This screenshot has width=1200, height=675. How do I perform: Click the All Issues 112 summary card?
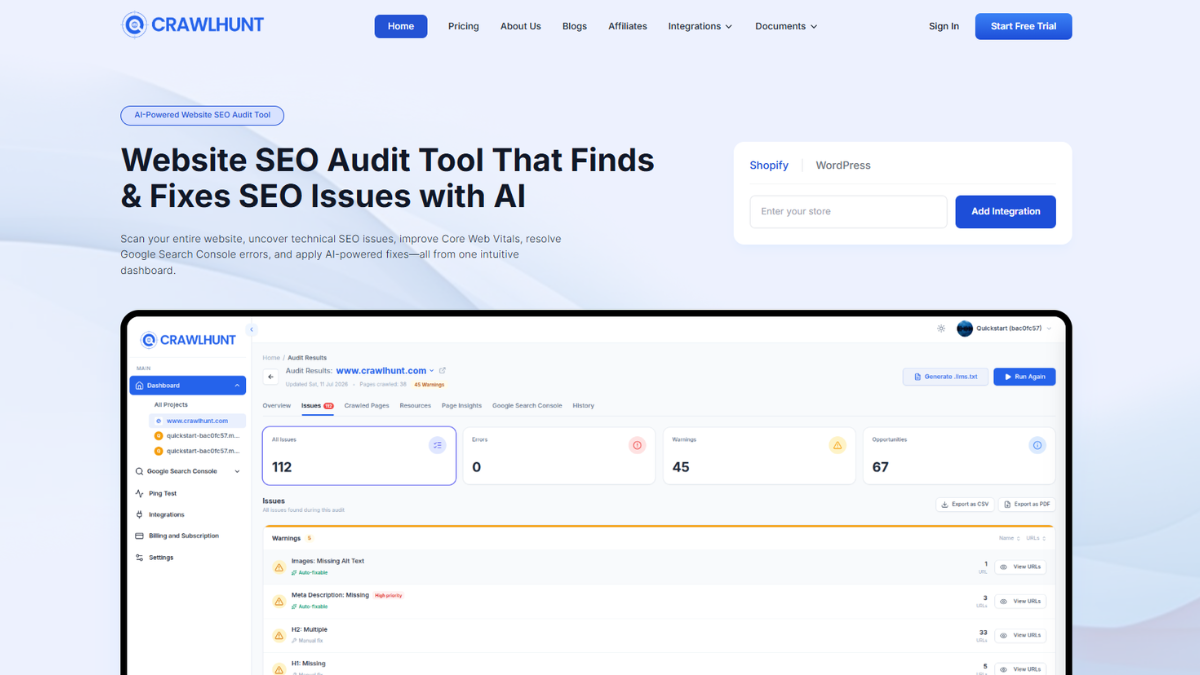pyautogui.click(x=360, y=456)
